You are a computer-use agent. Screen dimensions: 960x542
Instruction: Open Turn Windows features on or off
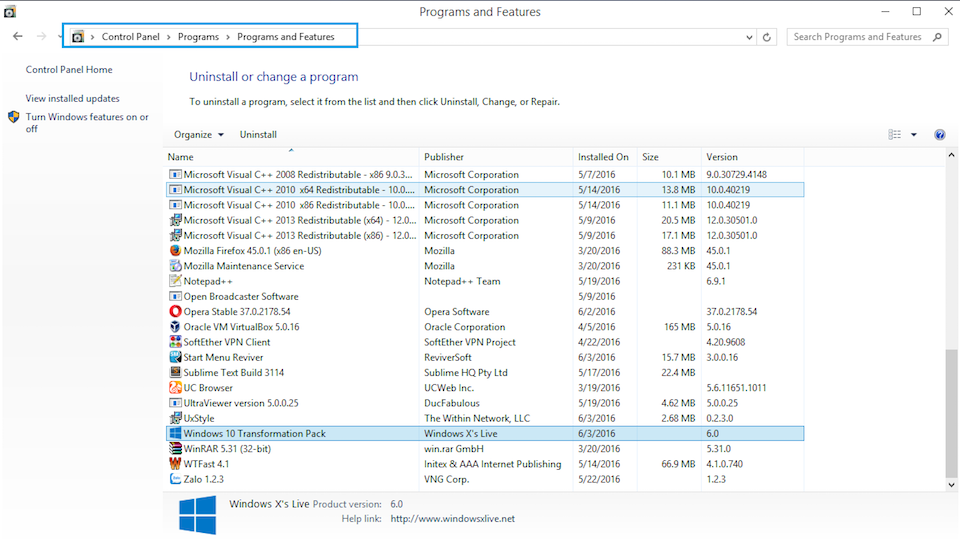[x=87, y=123]
